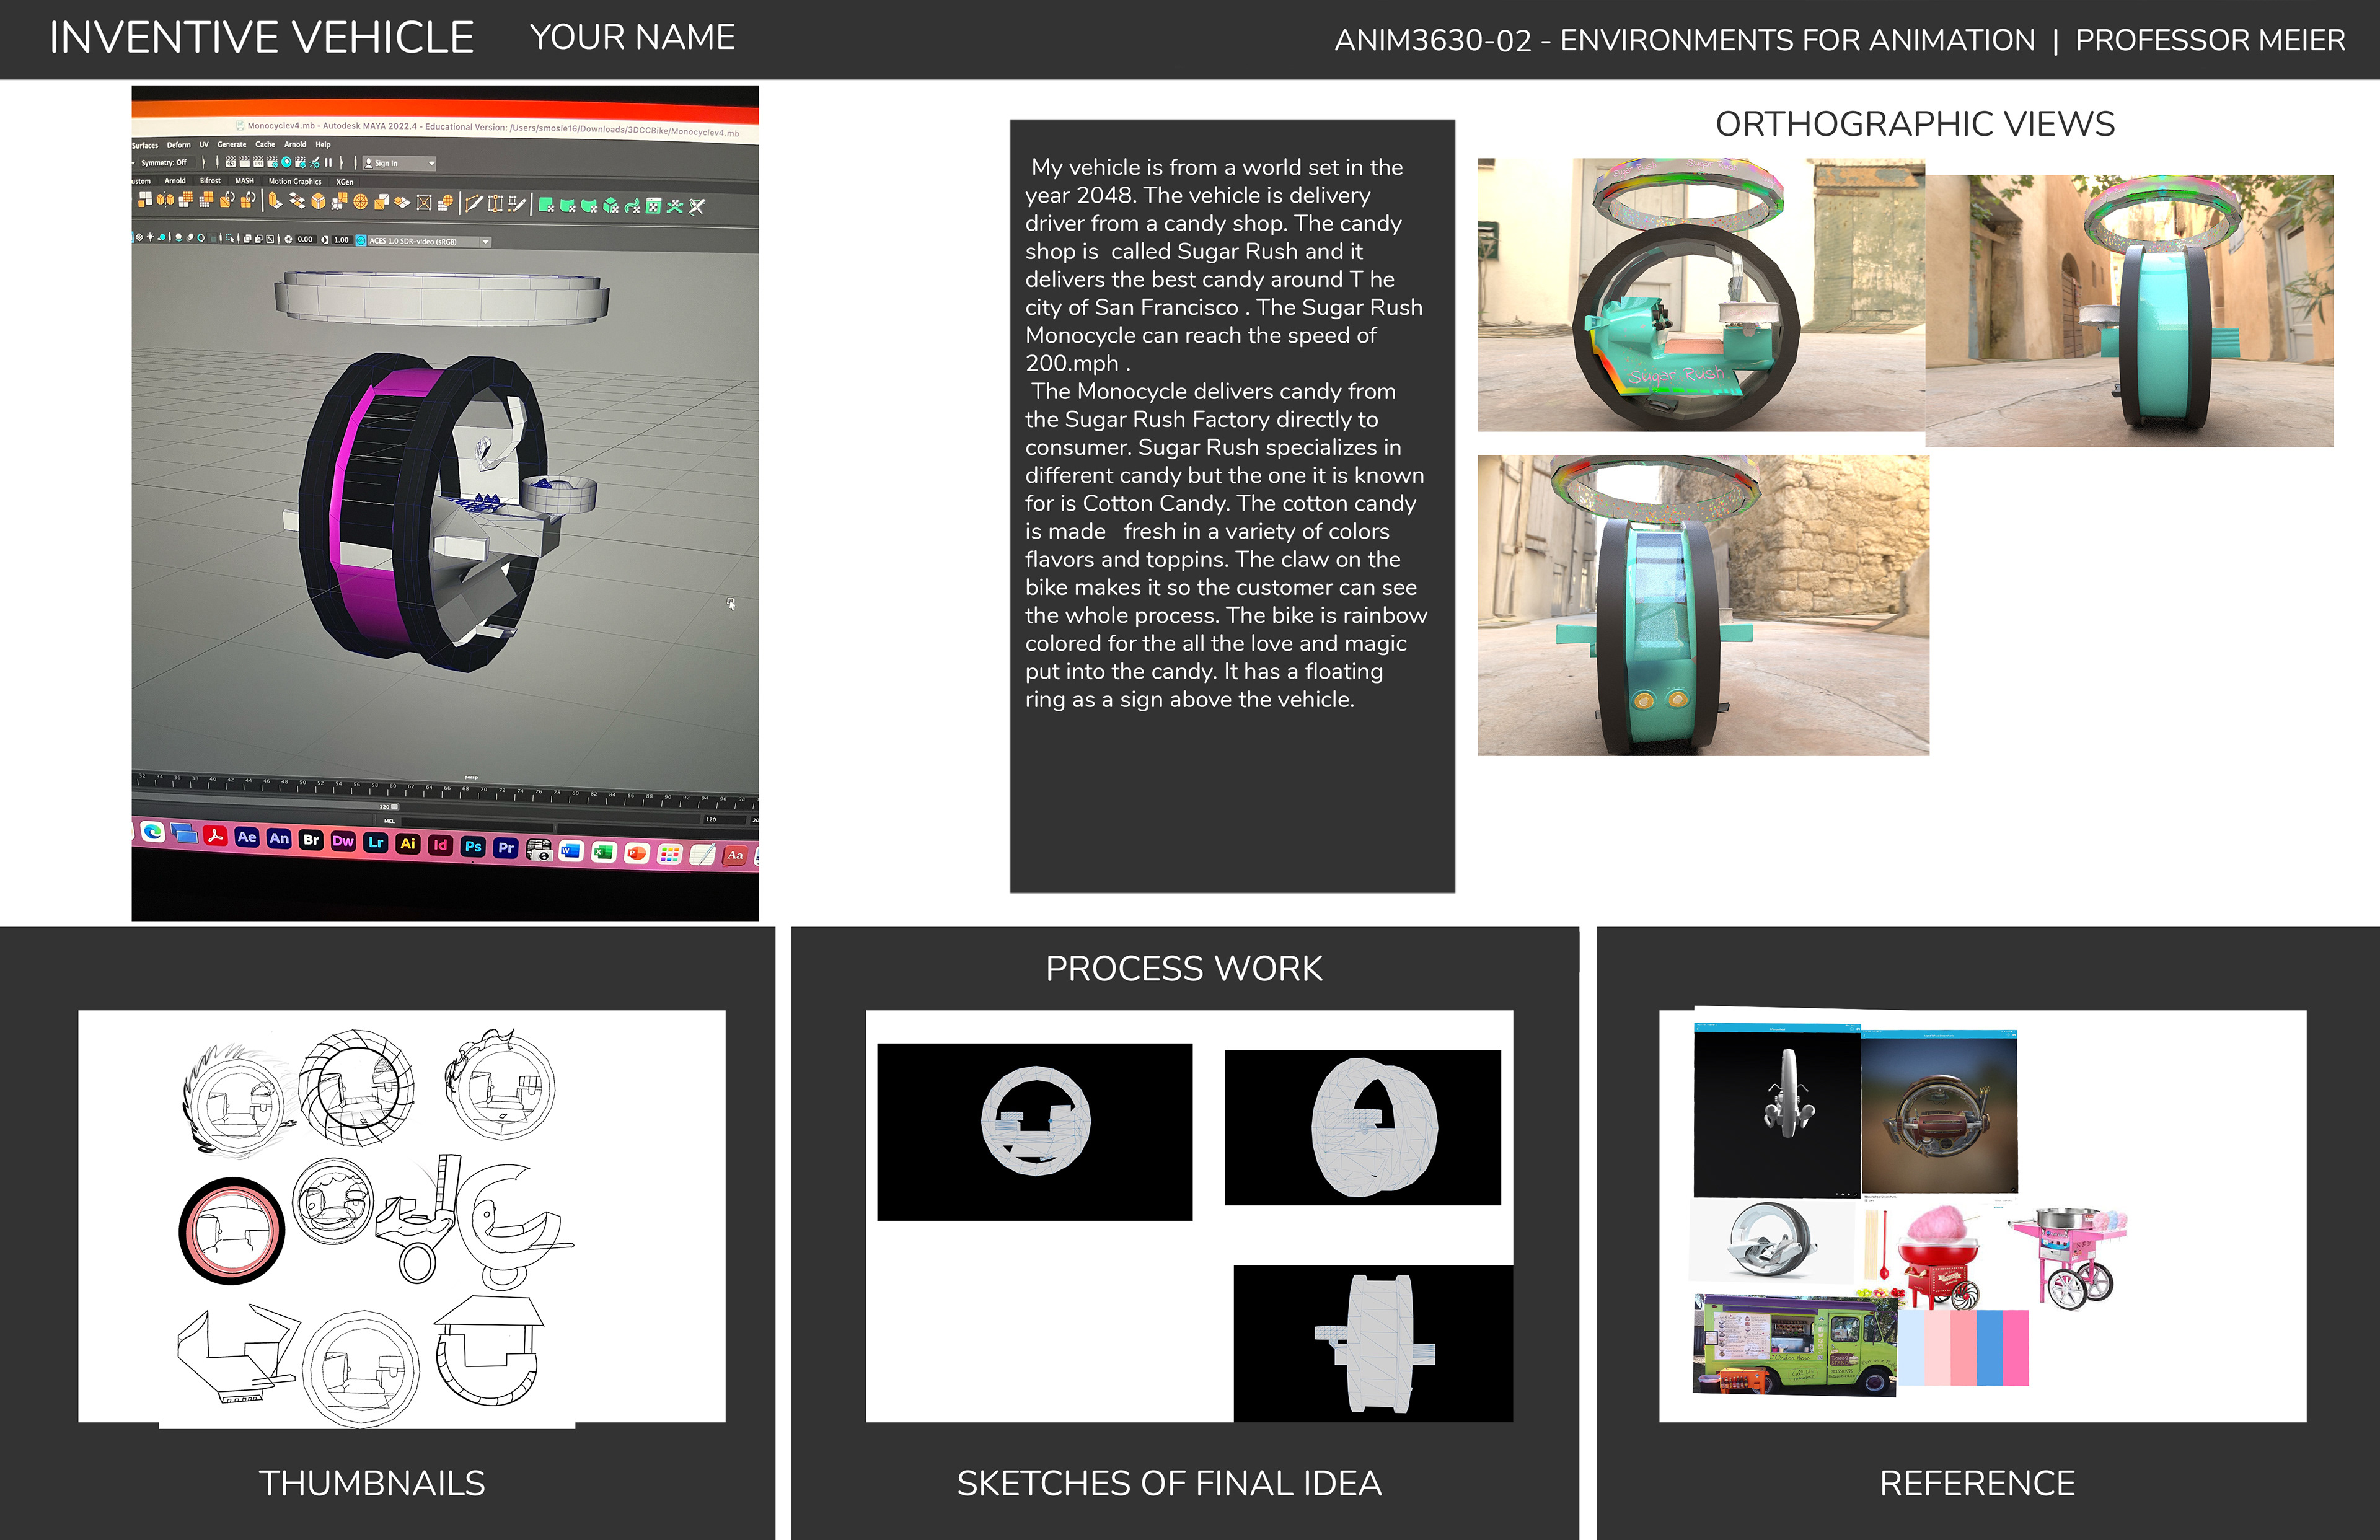
Task: Open the Arnold menu in menu bar
Action: 295,145
